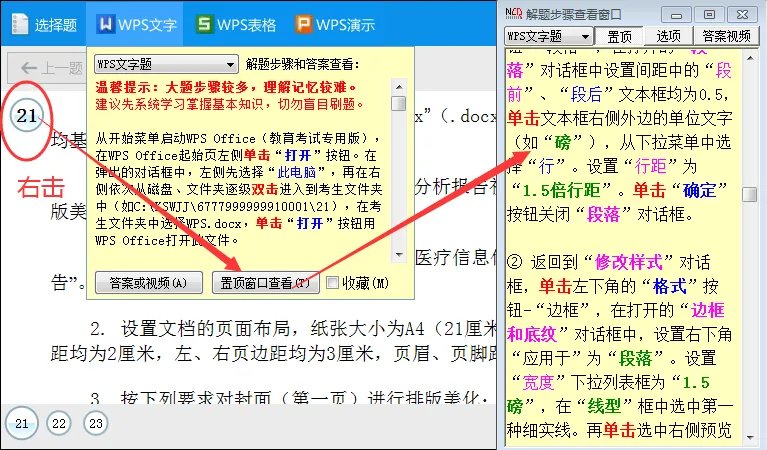Go back with 上一题 button
Image resolution: width=767 pixels, height=450 pixels.
pos(47,68)
